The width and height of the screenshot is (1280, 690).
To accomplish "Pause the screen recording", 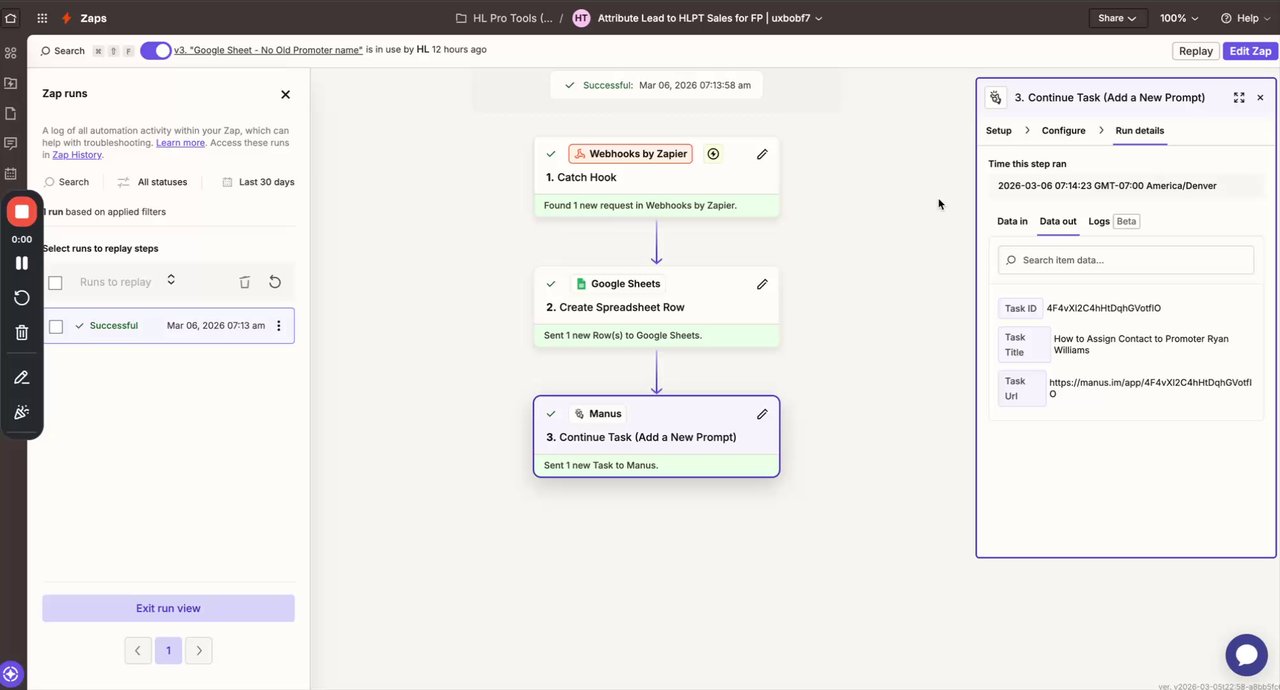I will (21, 263).
